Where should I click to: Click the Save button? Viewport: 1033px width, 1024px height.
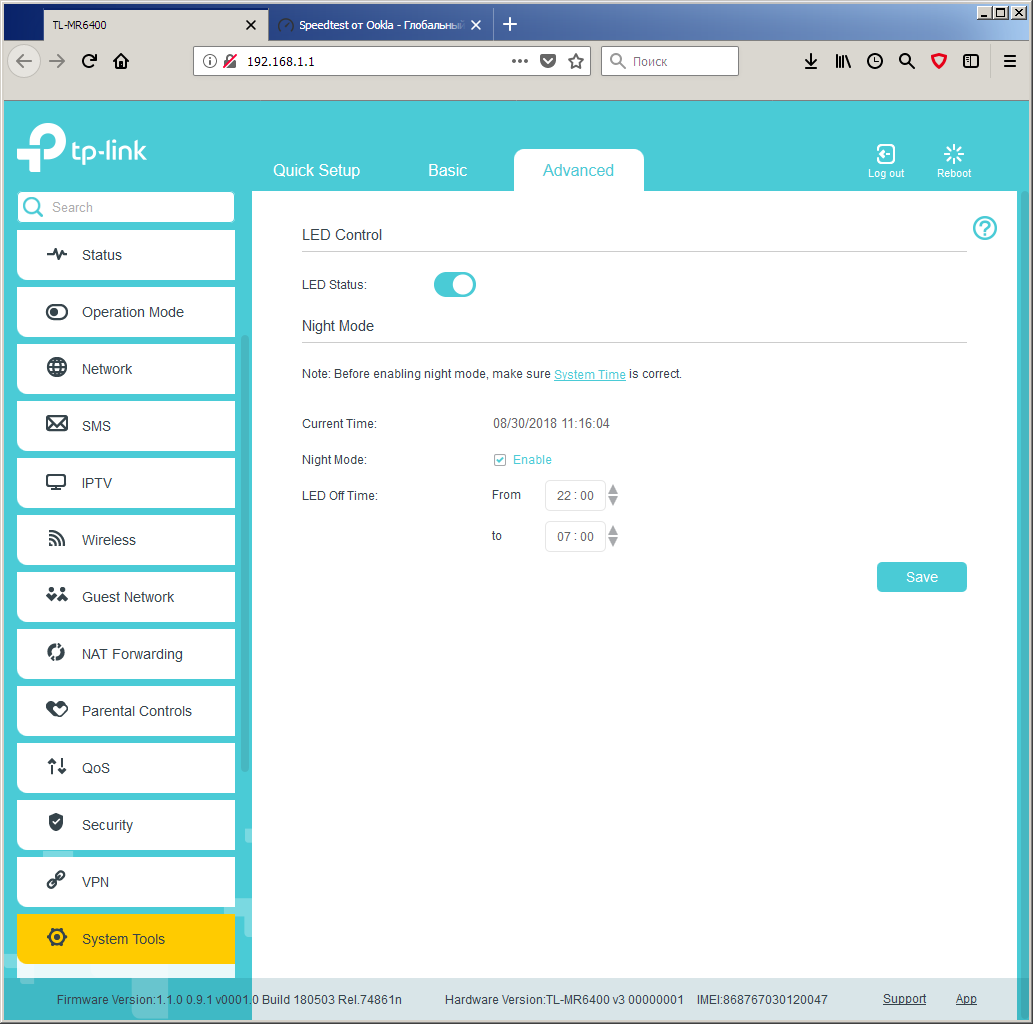[921, 577]
